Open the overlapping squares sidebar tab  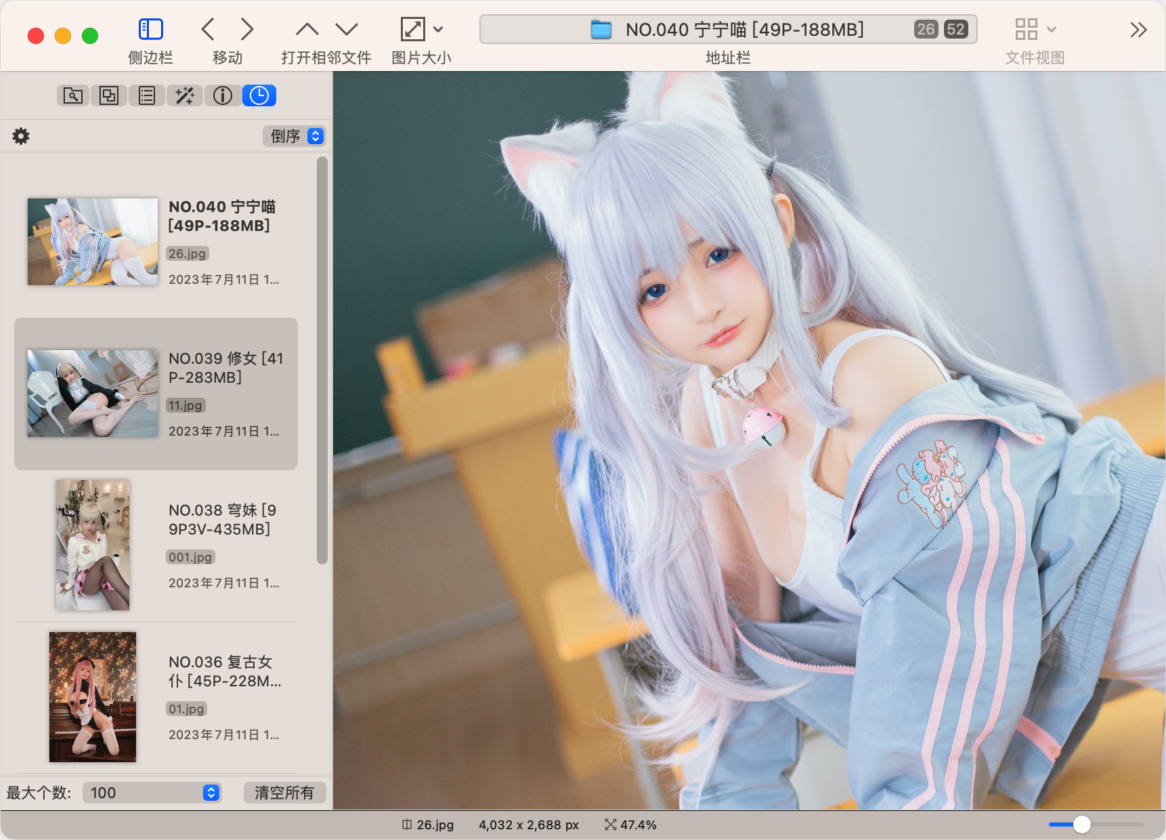108,96
